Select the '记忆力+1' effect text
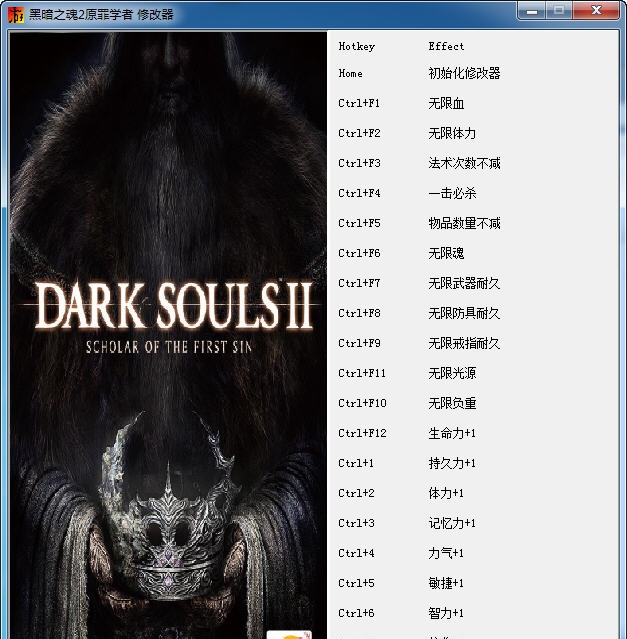The width and height of the screenshot is (627, 639). coord(452,523)
